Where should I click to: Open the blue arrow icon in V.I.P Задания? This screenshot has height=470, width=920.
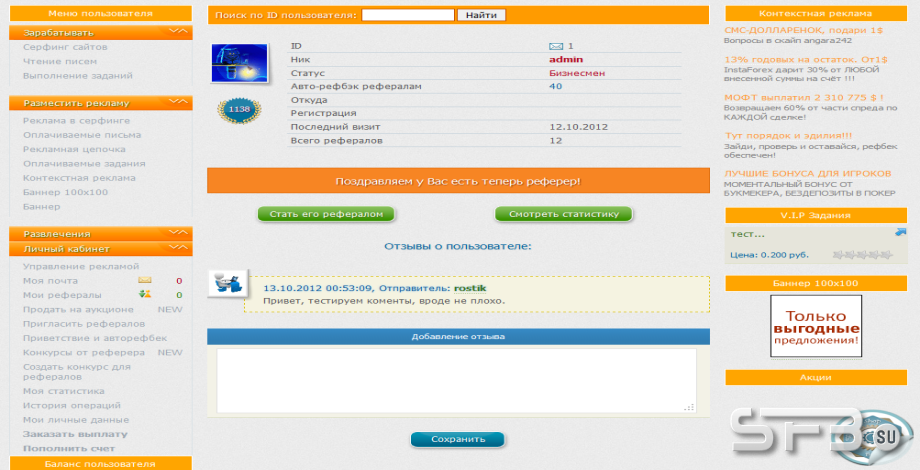(901, 232)
